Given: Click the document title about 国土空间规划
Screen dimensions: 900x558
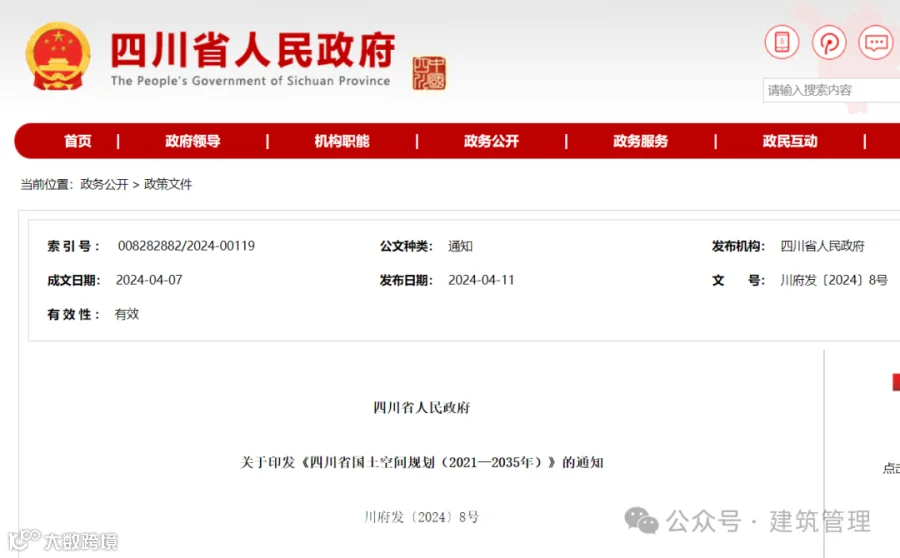Looking at the screenshot, I should point(422,462).
